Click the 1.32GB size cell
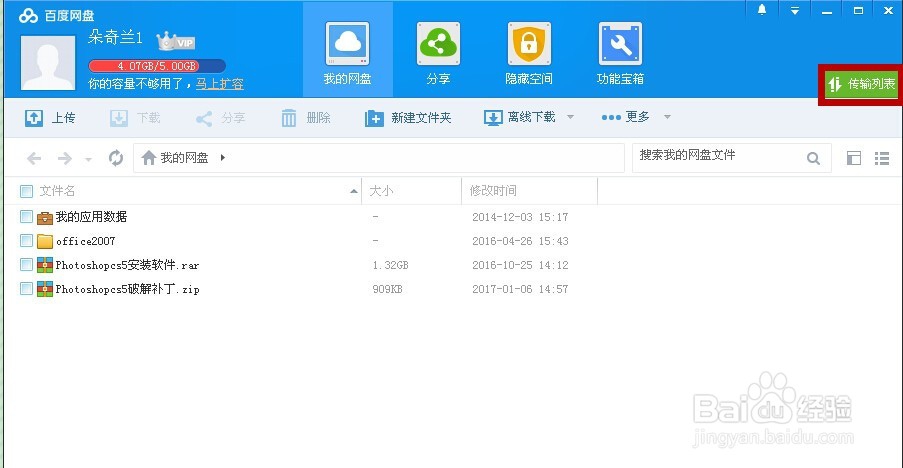 [390, 265]
